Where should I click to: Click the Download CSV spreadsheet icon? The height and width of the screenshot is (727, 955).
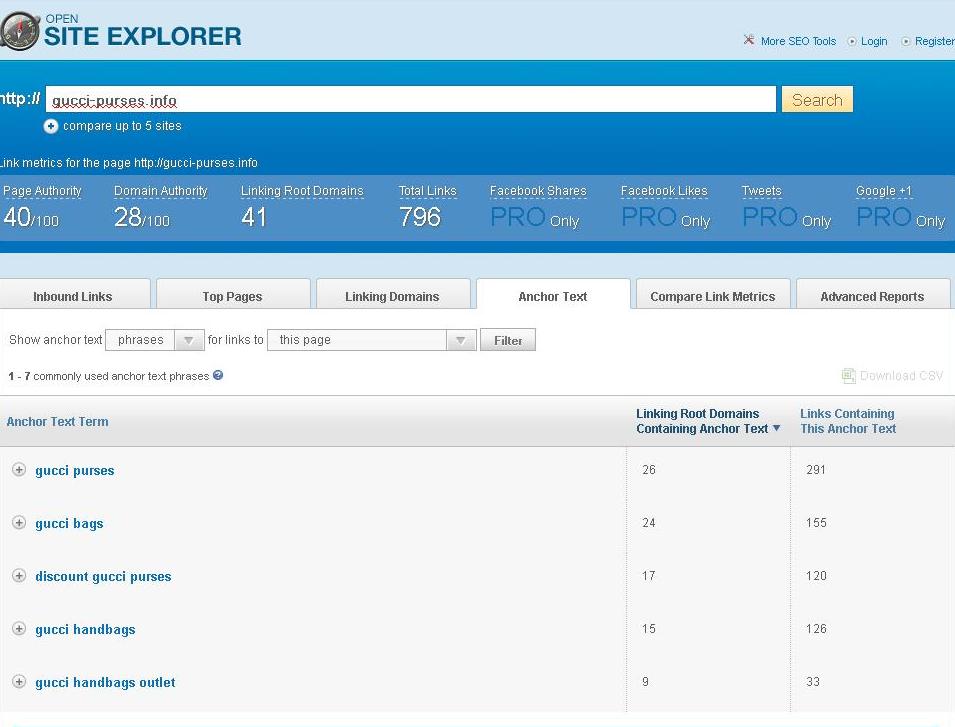click(848, 376)
